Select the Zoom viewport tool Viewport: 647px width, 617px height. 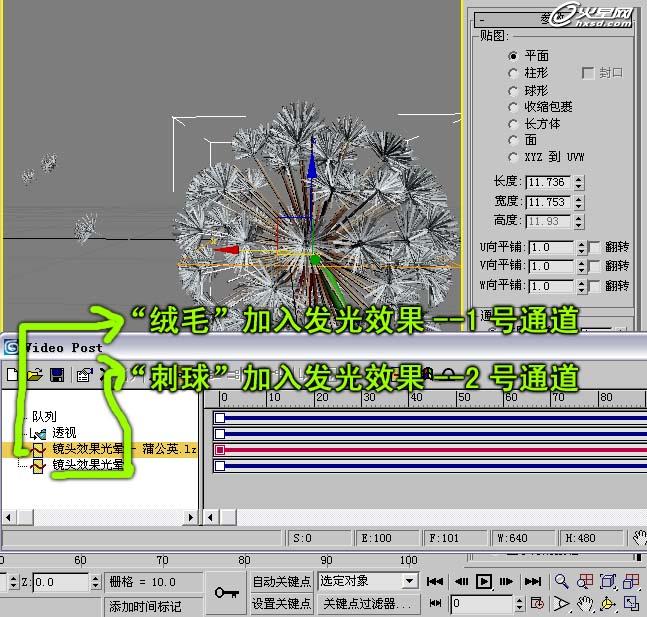561,581
